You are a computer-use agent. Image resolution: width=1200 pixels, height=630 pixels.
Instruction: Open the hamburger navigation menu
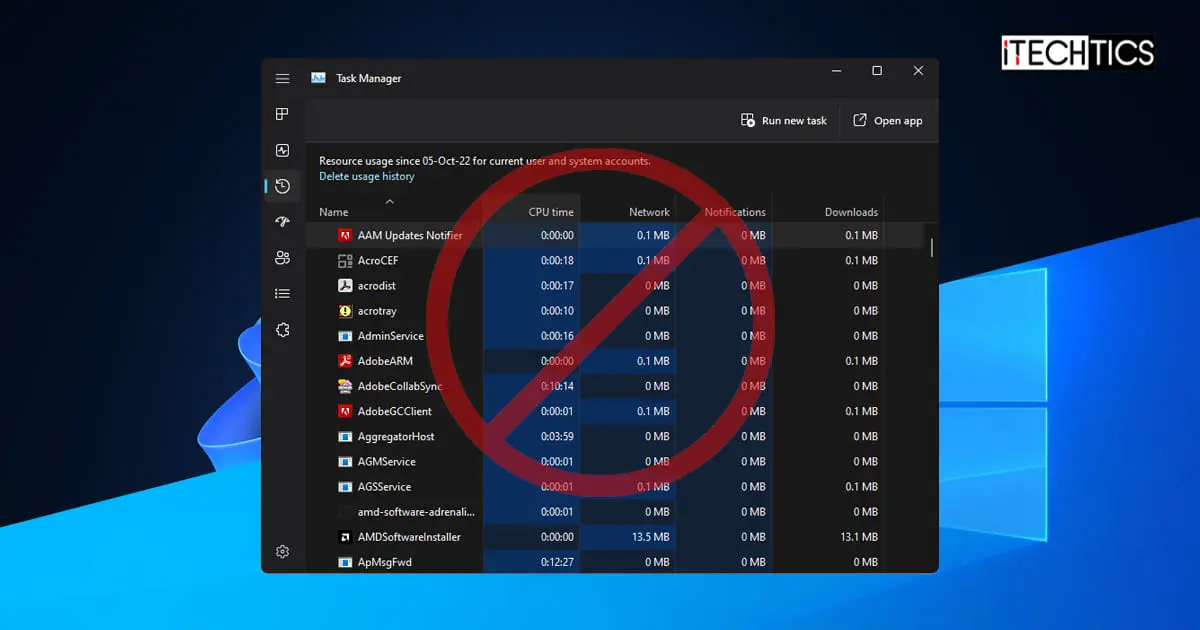click(283, 78)
